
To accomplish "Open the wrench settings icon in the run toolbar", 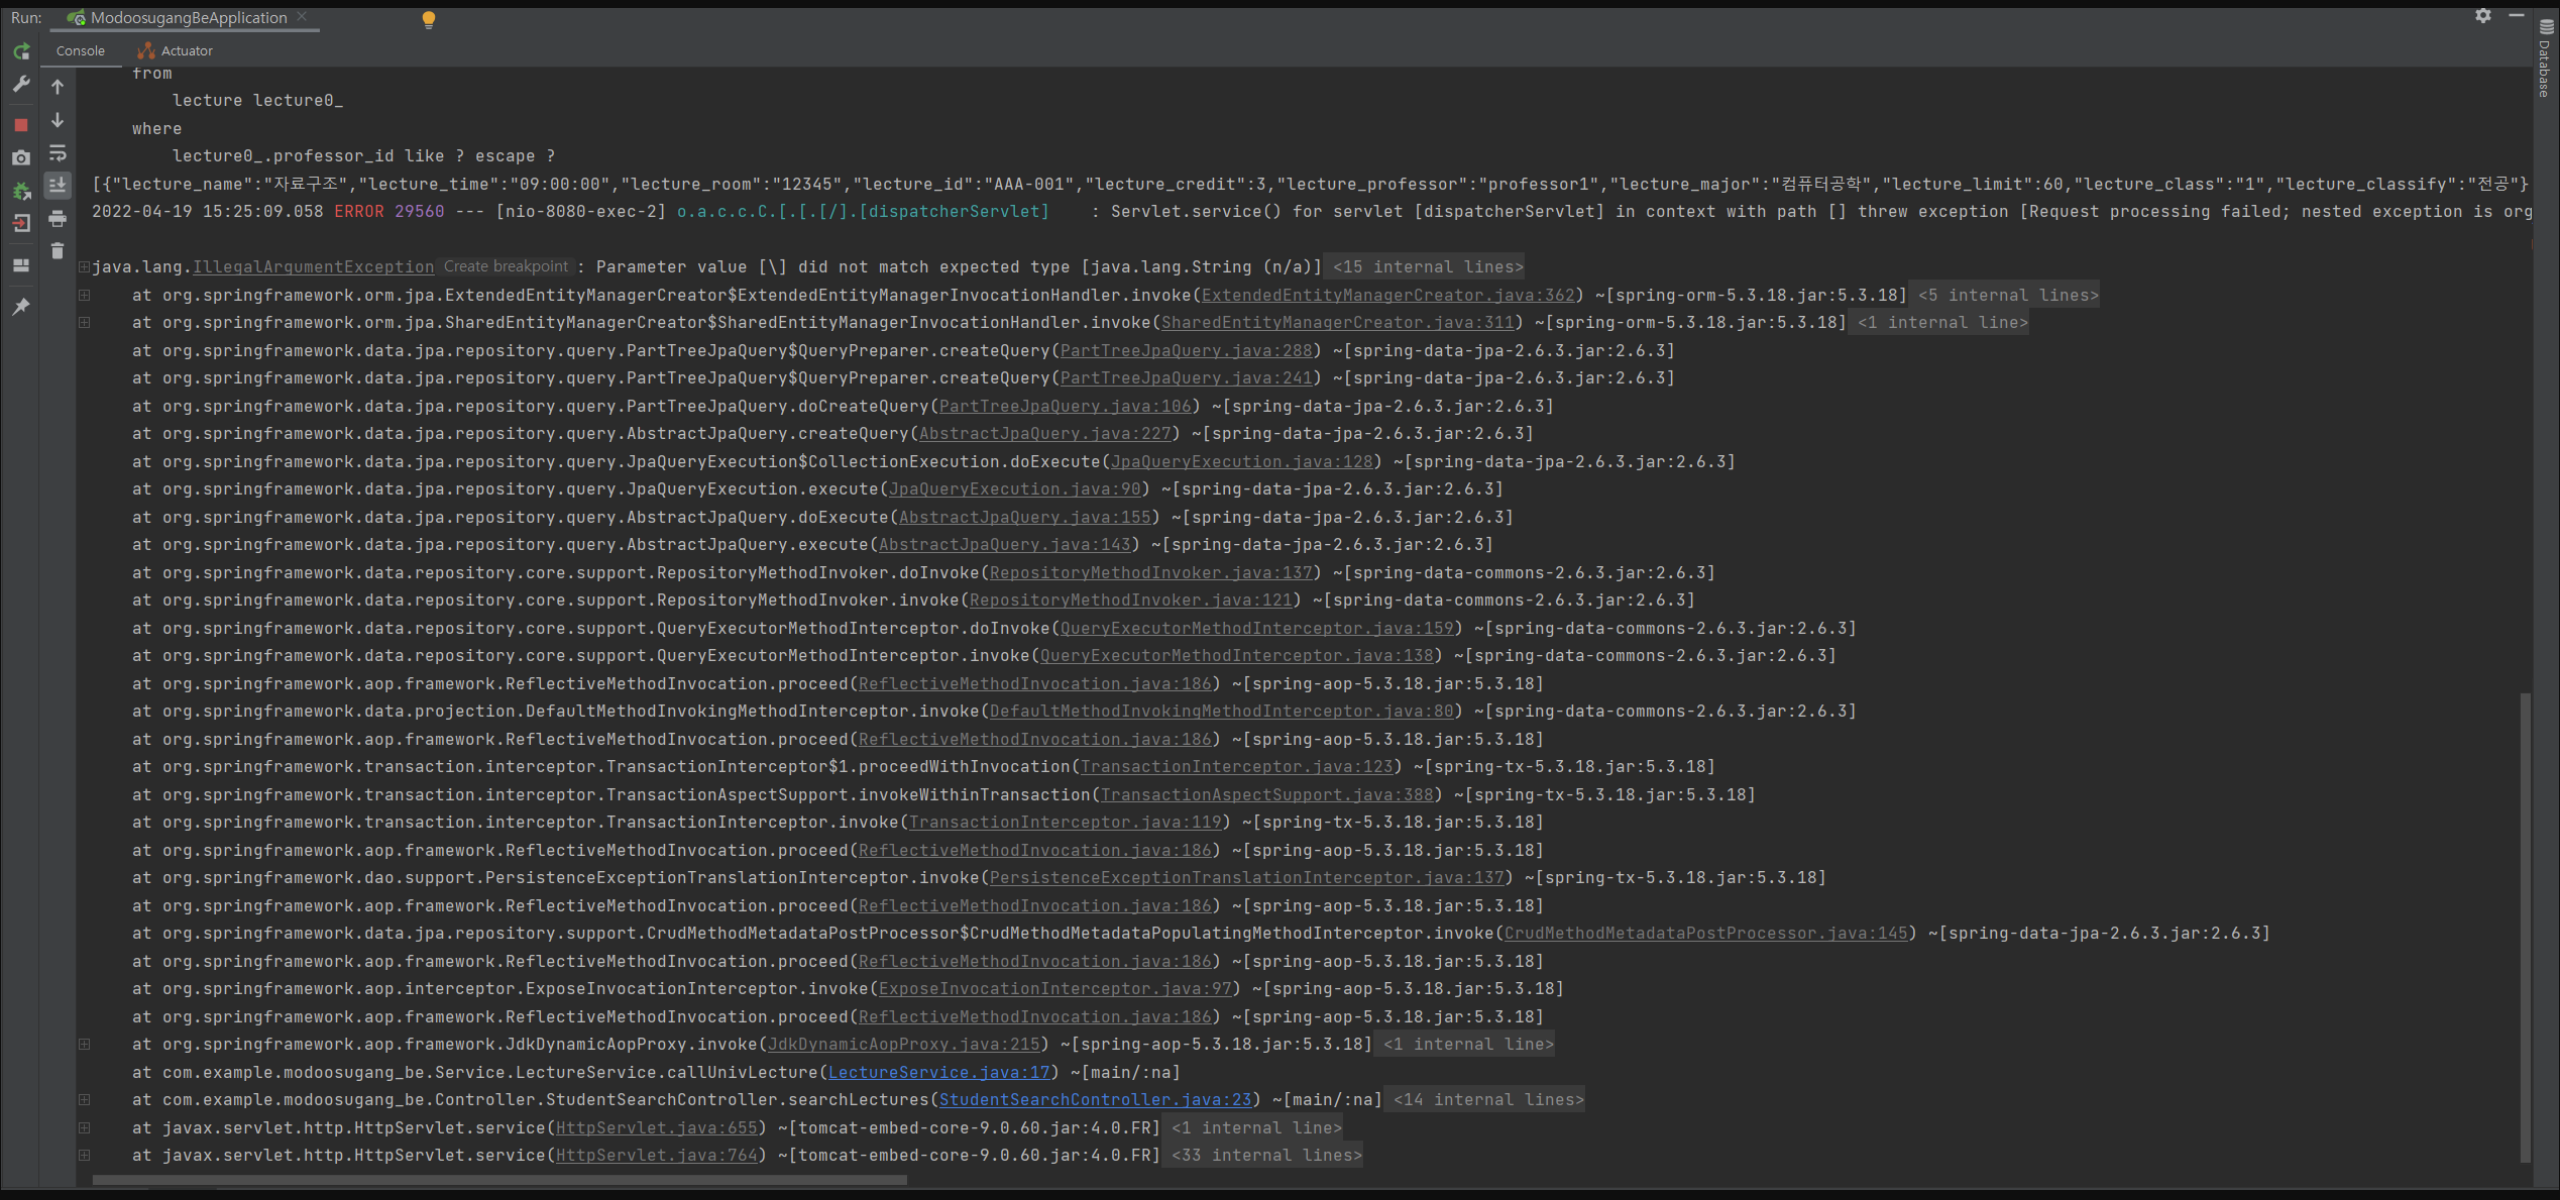I will point(21,85).
